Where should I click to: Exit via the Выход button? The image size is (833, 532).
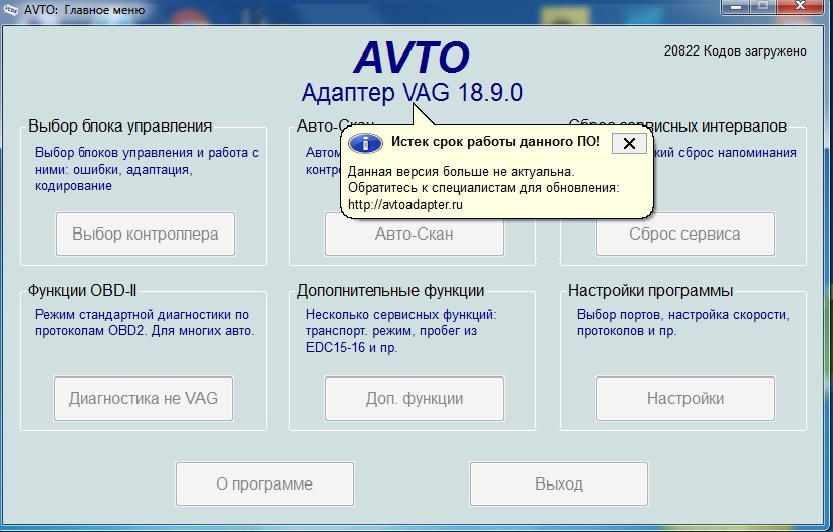(x=558, y=484)
